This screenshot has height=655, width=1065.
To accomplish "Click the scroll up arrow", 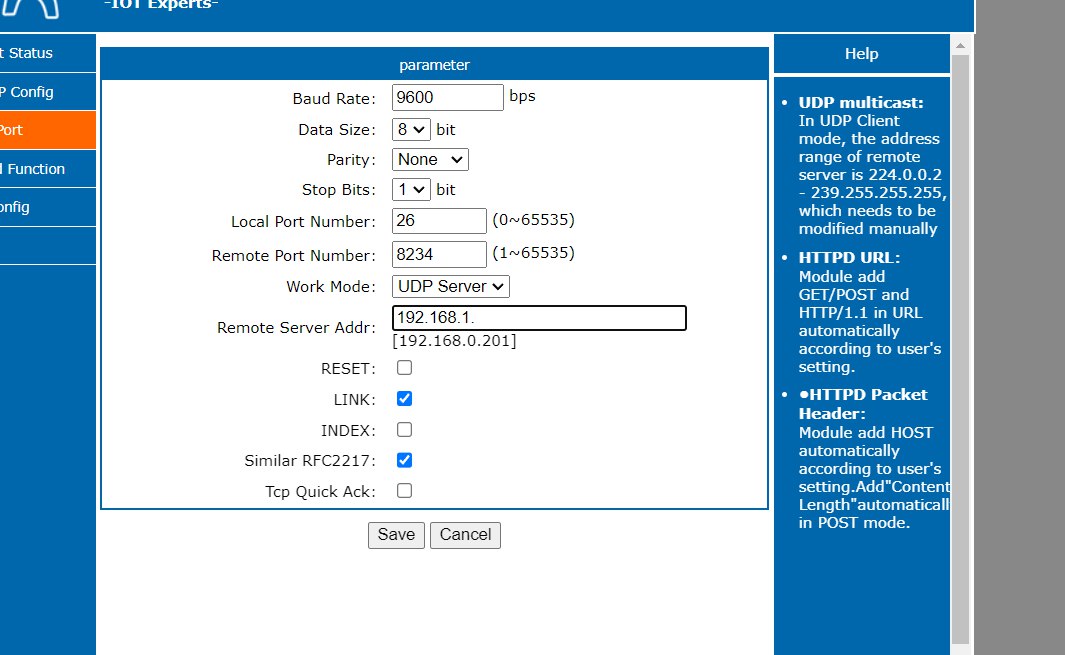I will click(x=960, y=46).
